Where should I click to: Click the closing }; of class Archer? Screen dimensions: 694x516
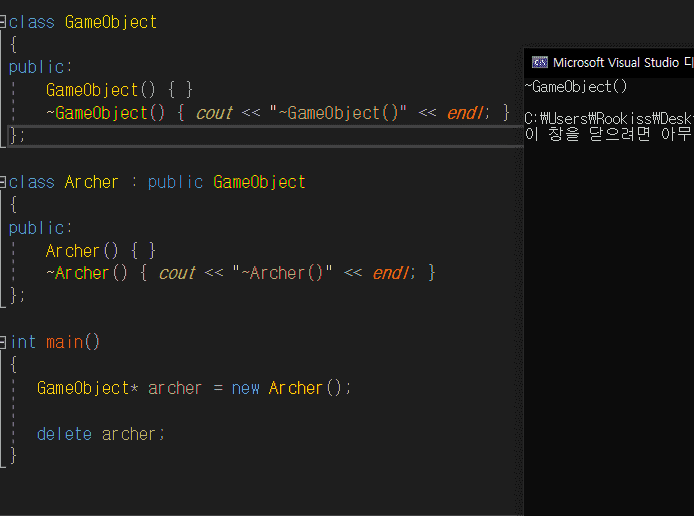point(17,295)
